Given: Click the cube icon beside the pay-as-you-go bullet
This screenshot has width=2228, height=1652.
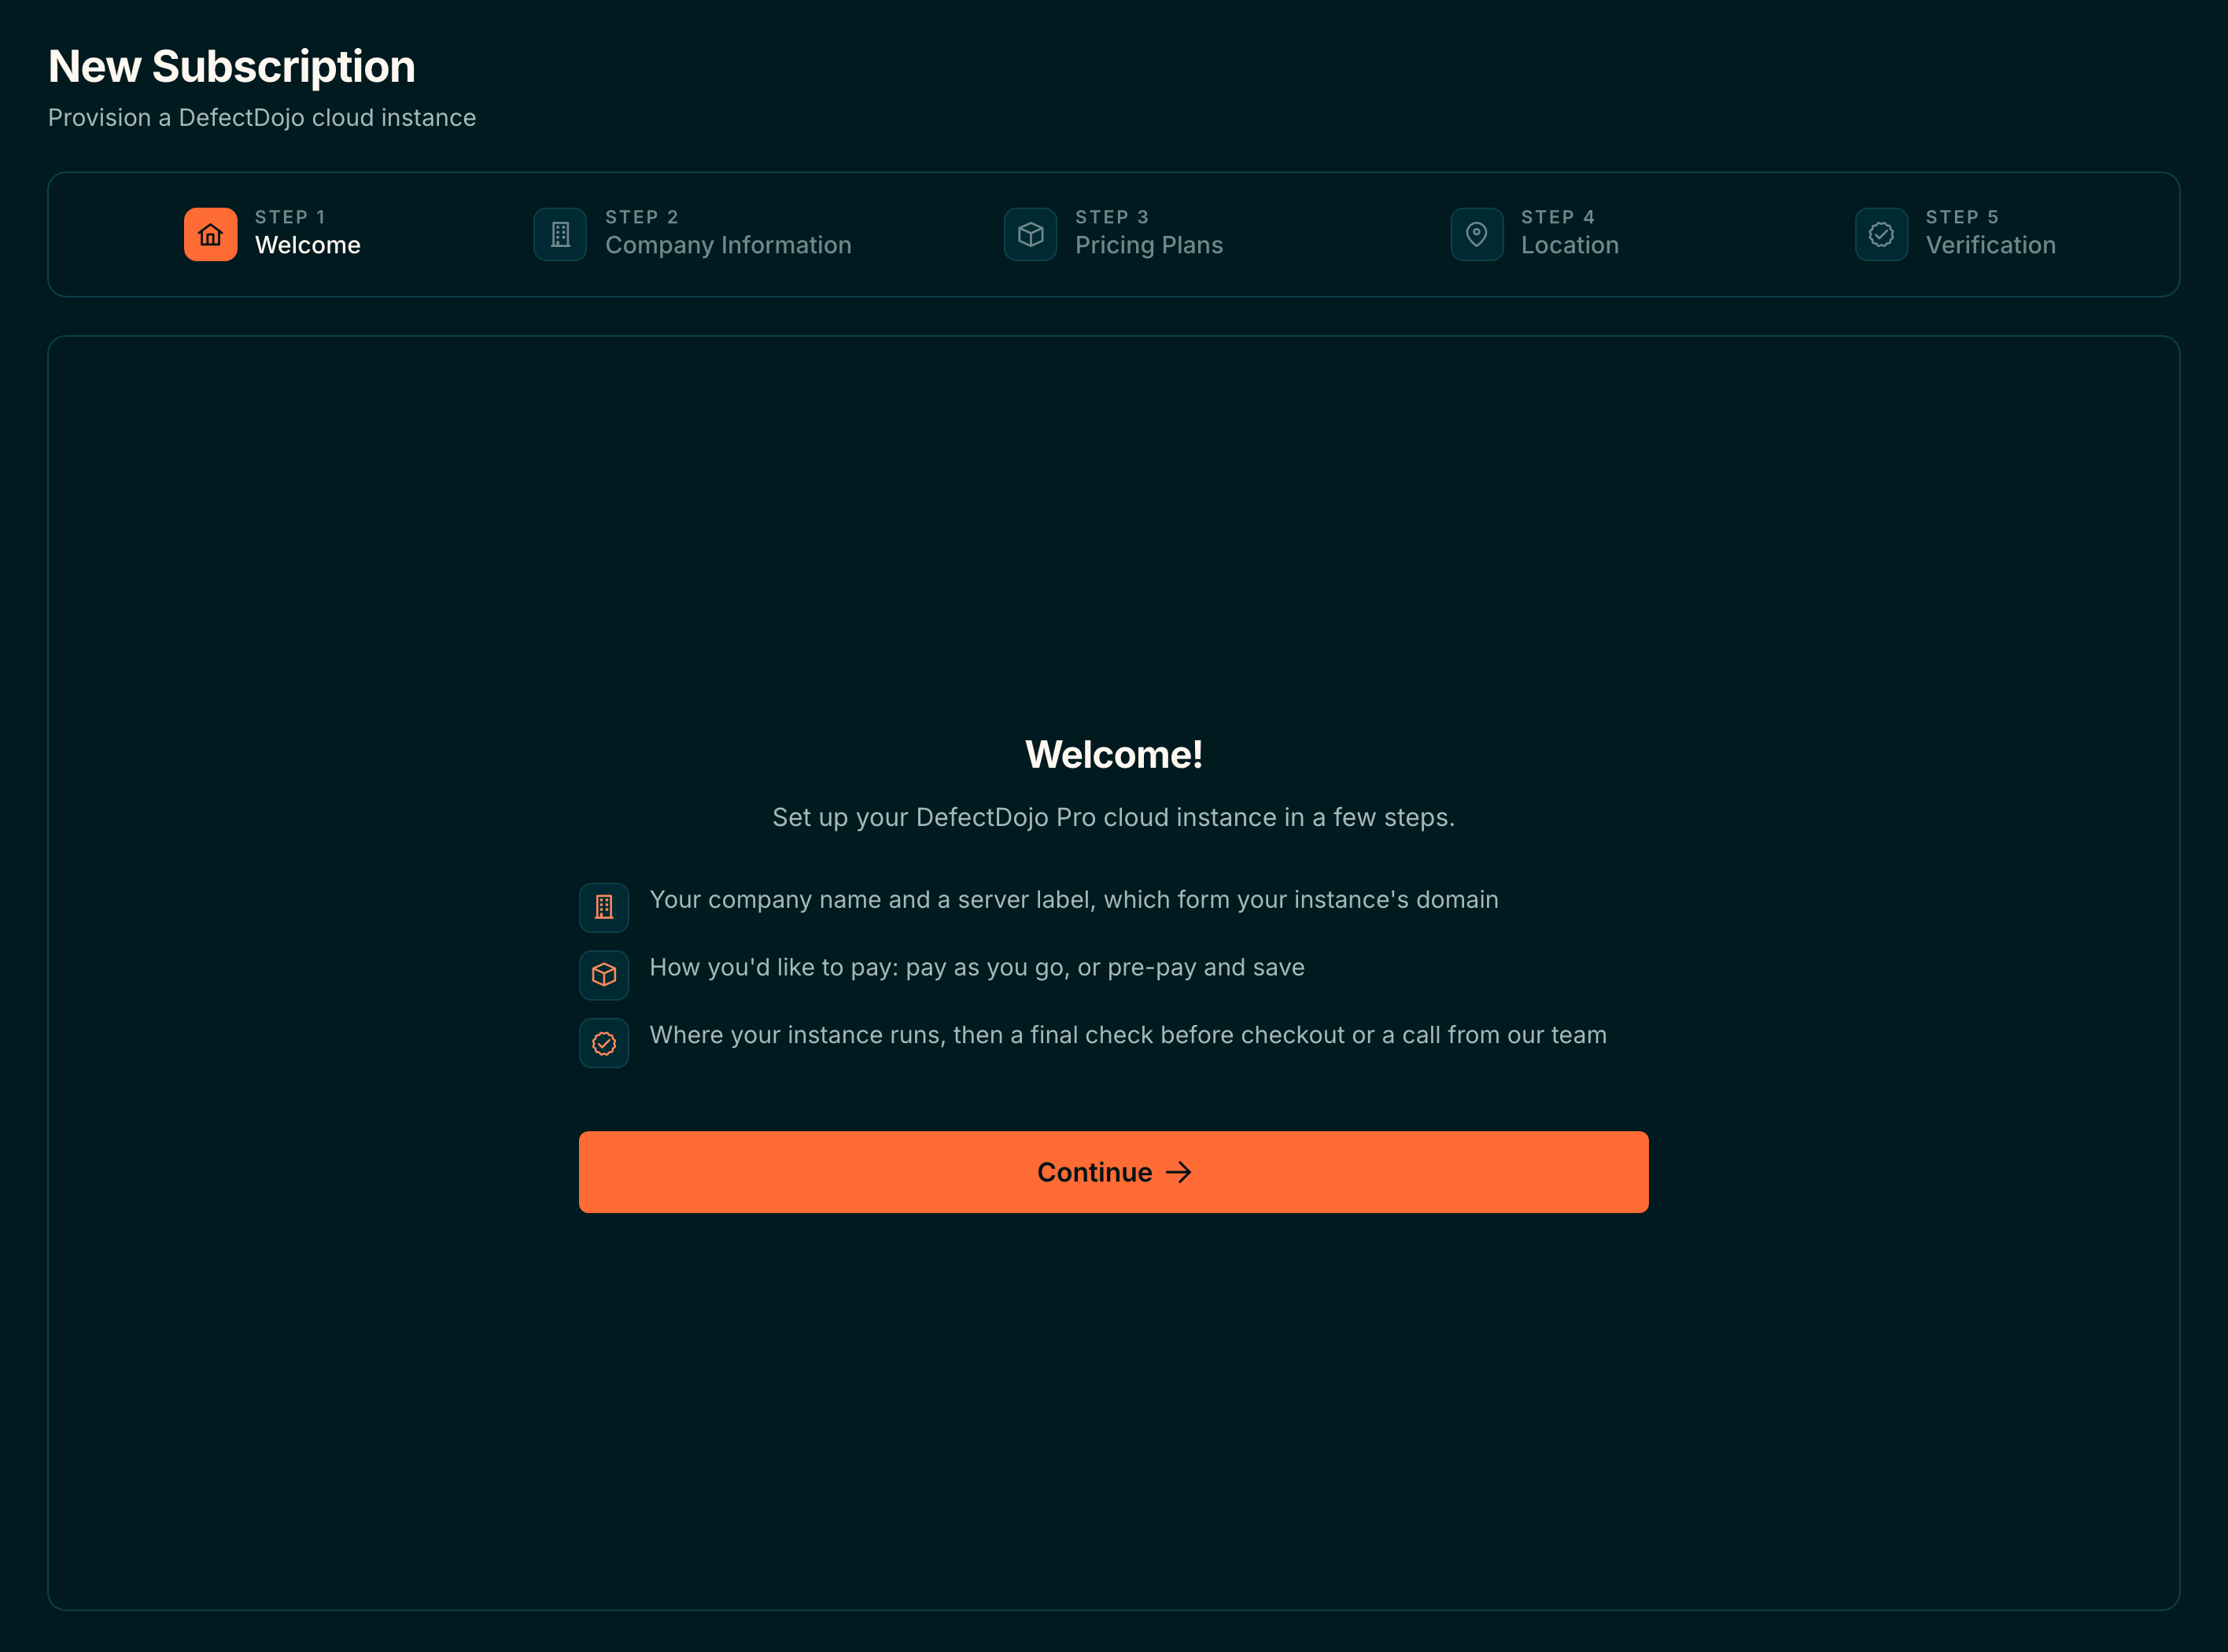Looking at the screenshot, I should [604, 975].
